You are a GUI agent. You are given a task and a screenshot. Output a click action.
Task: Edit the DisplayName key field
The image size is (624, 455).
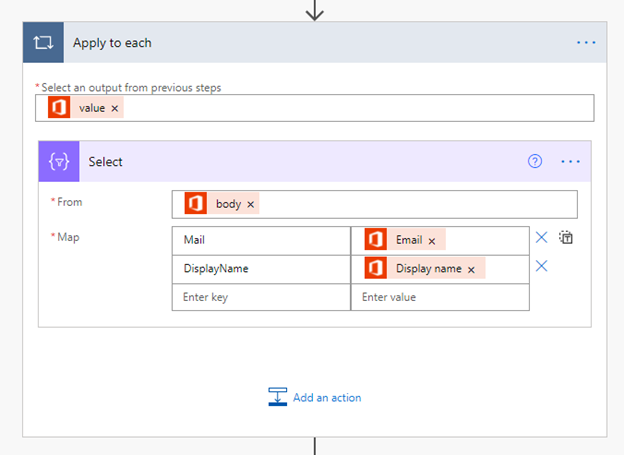coord(261,269)
